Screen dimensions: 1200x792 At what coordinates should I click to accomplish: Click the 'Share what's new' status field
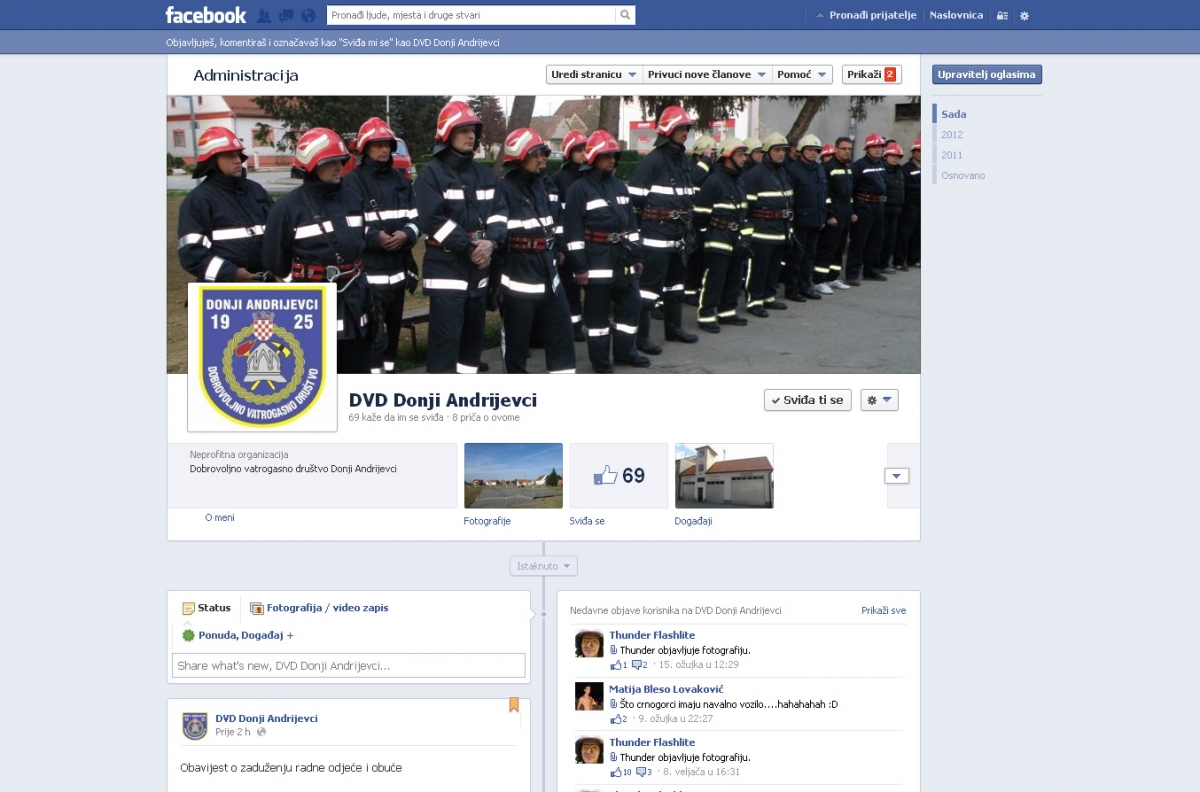(x=348, y=666)
